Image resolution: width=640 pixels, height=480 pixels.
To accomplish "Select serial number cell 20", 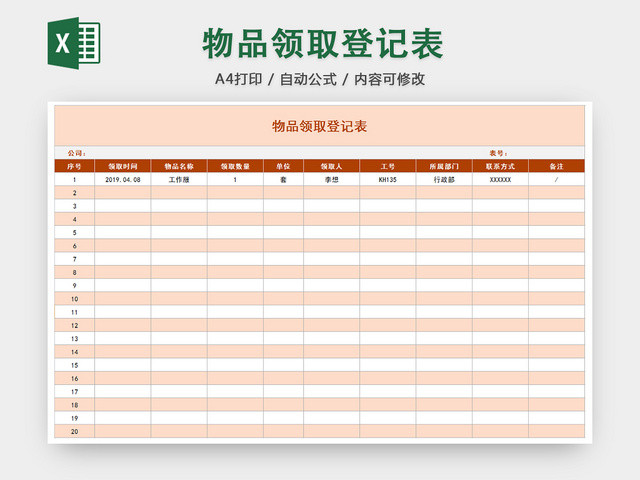I will coord(74,431).
